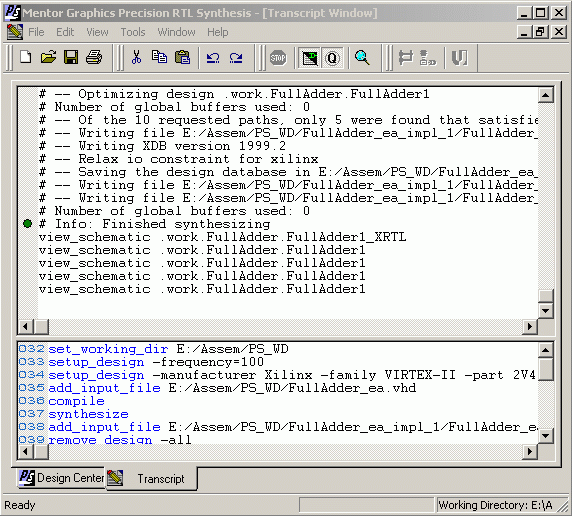Click 'Writing XDB version 1999.2' line

(x=163, y=146)
